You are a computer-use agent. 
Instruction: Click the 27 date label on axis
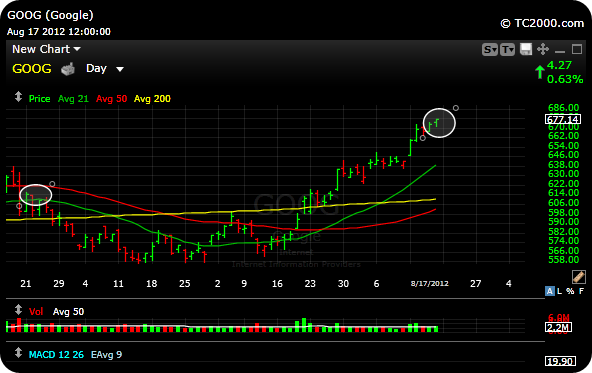point(475,284)
